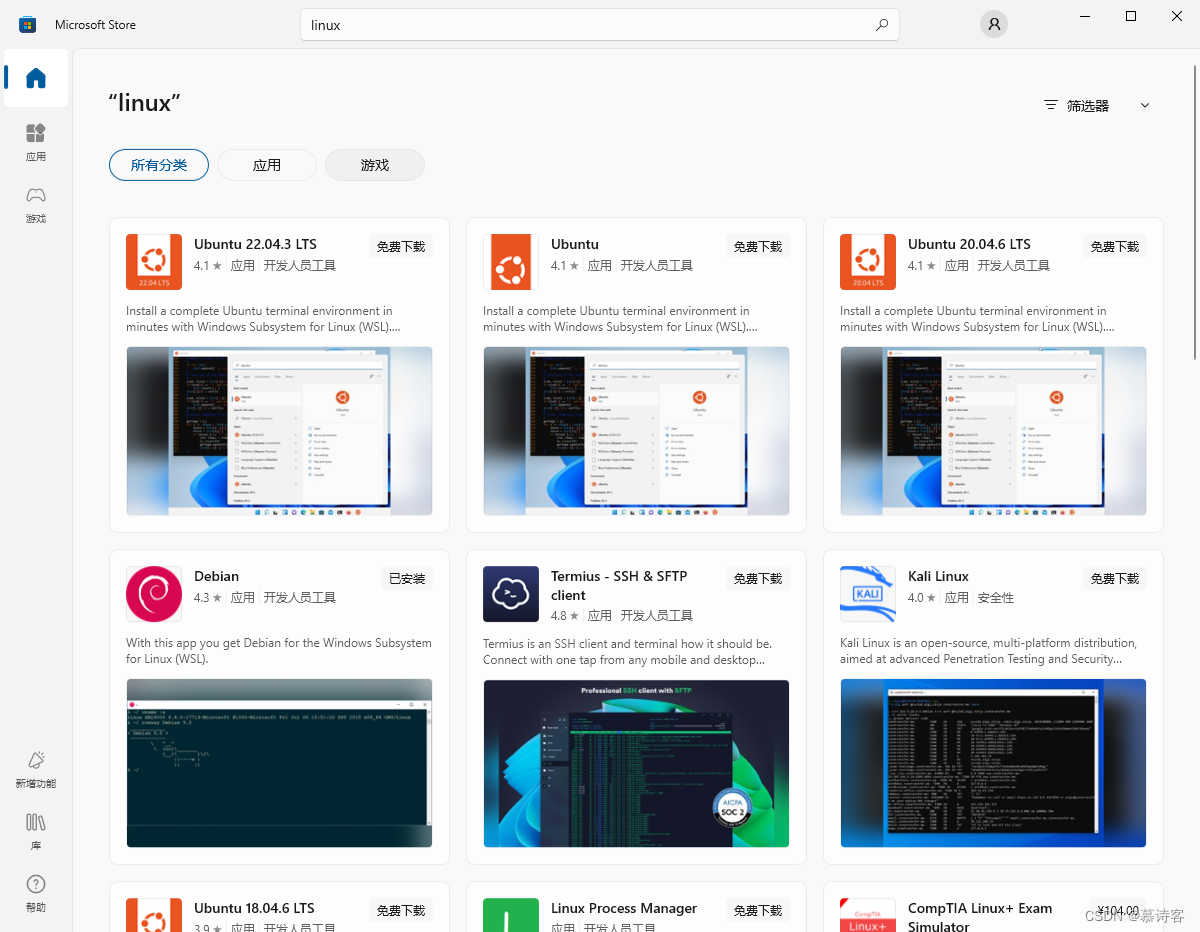Click free download for plain Ubuntu
This screenshot has width=1200, height=932.
[x=758, y=246]
